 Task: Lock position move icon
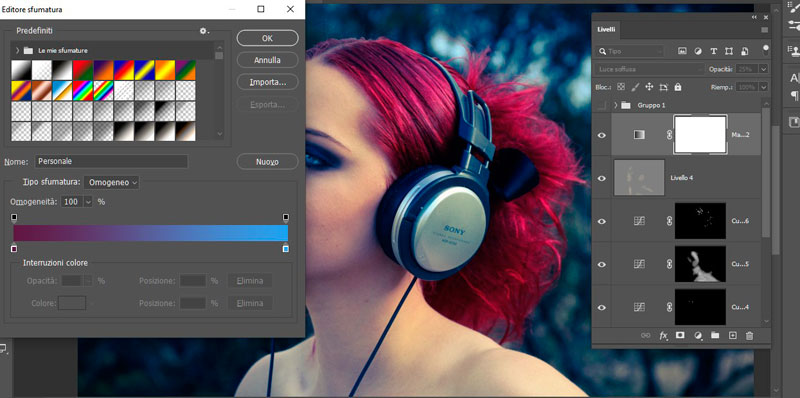tap(649, 87)
